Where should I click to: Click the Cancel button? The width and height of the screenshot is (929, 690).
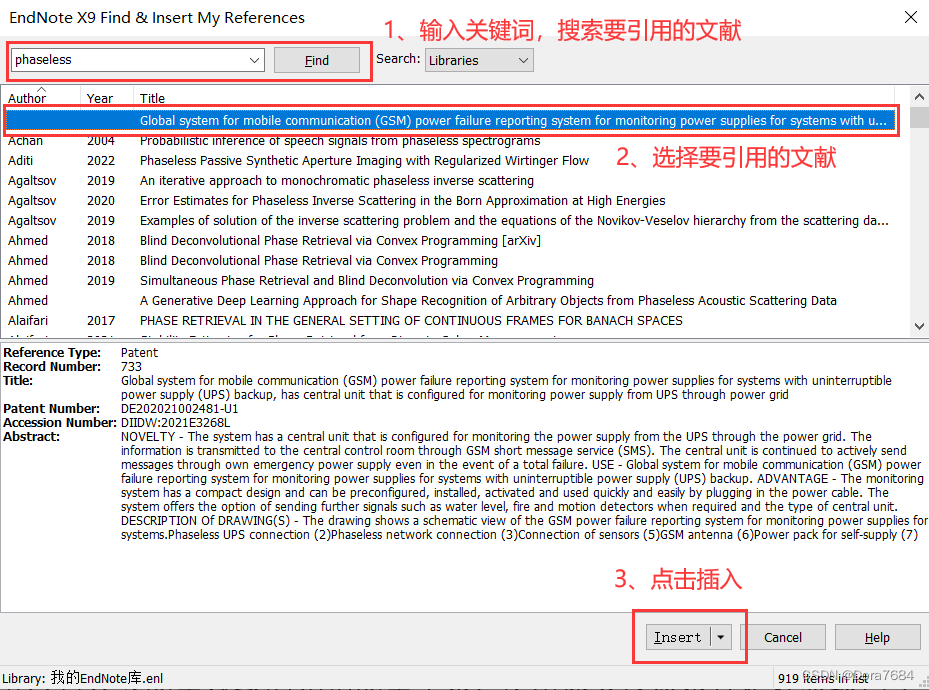785,637
